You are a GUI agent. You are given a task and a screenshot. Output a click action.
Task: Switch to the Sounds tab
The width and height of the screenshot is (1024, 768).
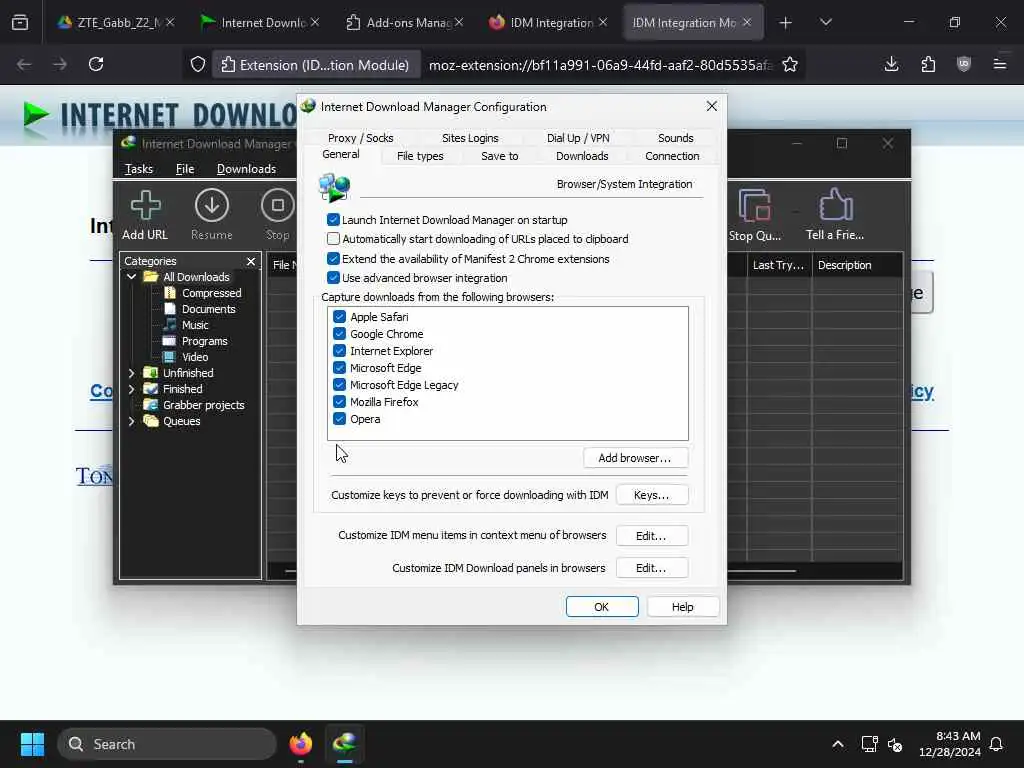coord(675,138)
